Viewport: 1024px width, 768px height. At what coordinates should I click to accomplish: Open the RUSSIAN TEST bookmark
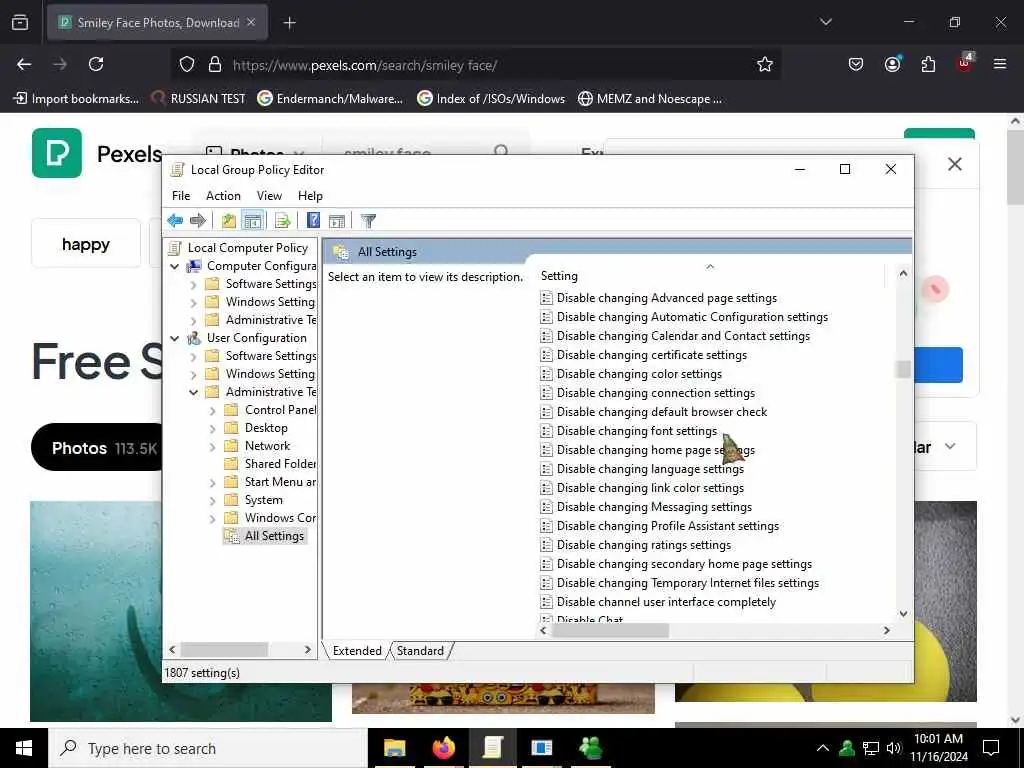coord(198,99)
